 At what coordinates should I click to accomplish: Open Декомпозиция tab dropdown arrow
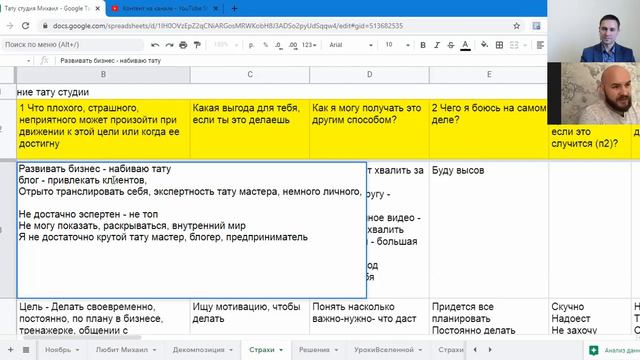click(x=231, y=350)
